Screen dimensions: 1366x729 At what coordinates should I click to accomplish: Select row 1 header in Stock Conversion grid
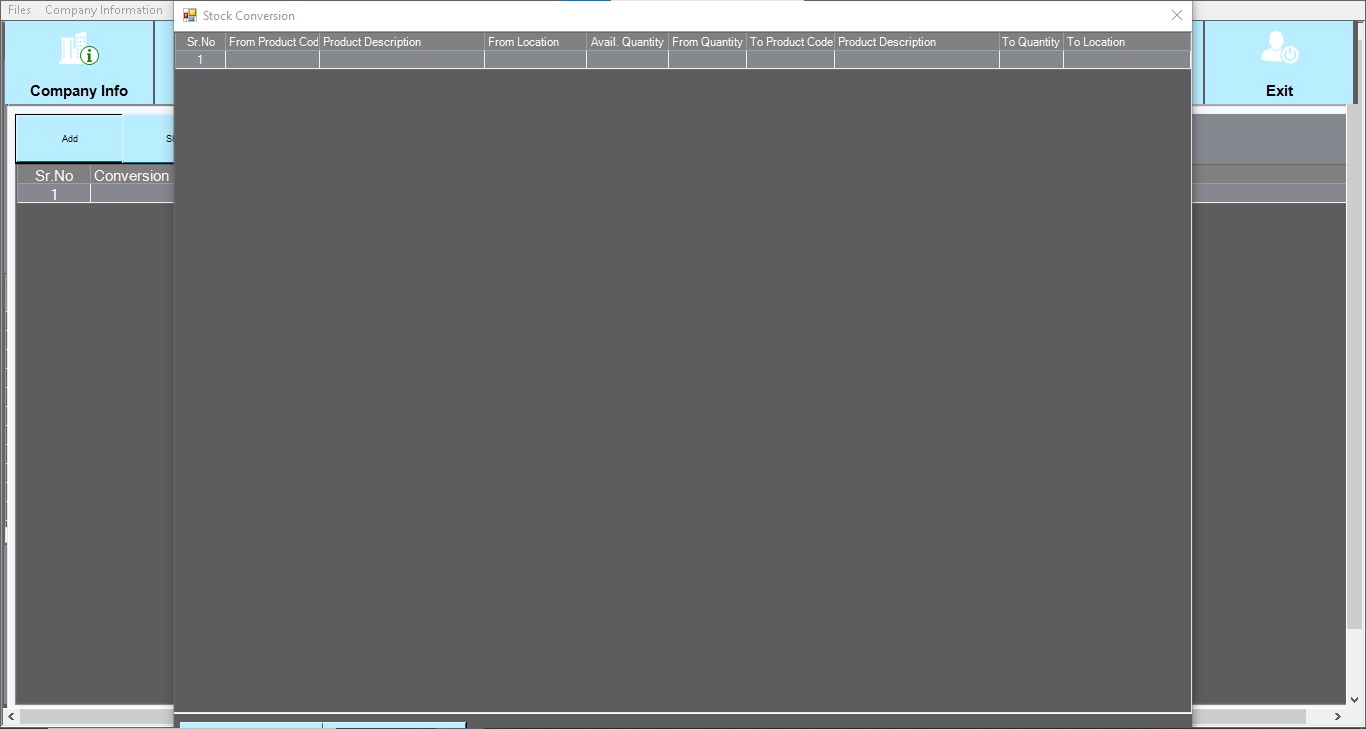pyautogui.click(x=200, y=60)
